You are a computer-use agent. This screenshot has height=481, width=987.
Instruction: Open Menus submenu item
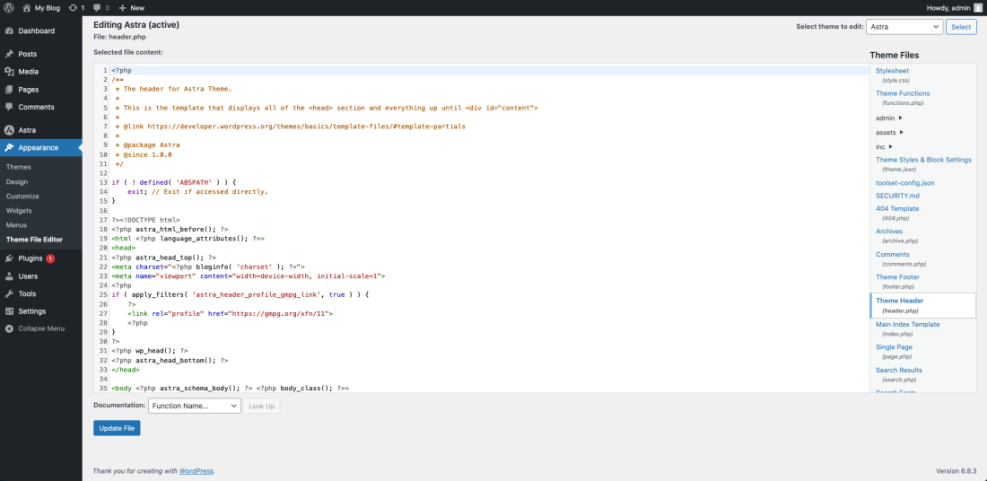tap(16, 225)
